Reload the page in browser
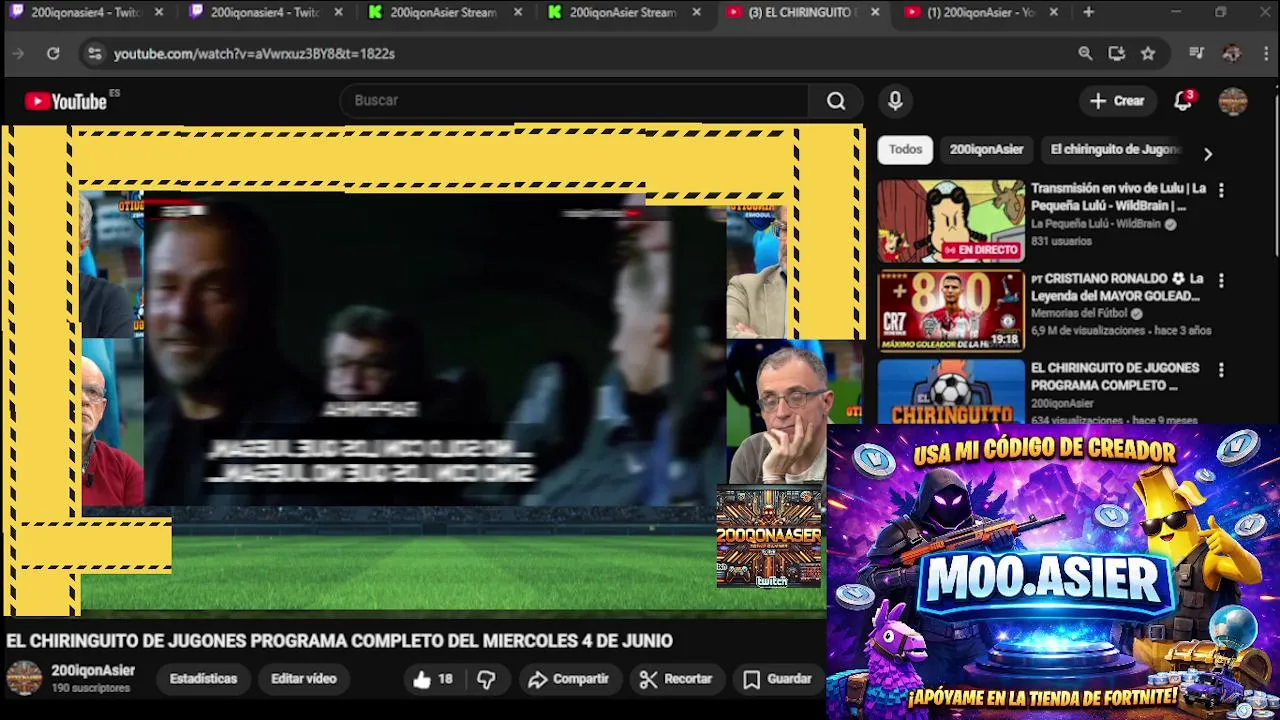 pos(53,54)
